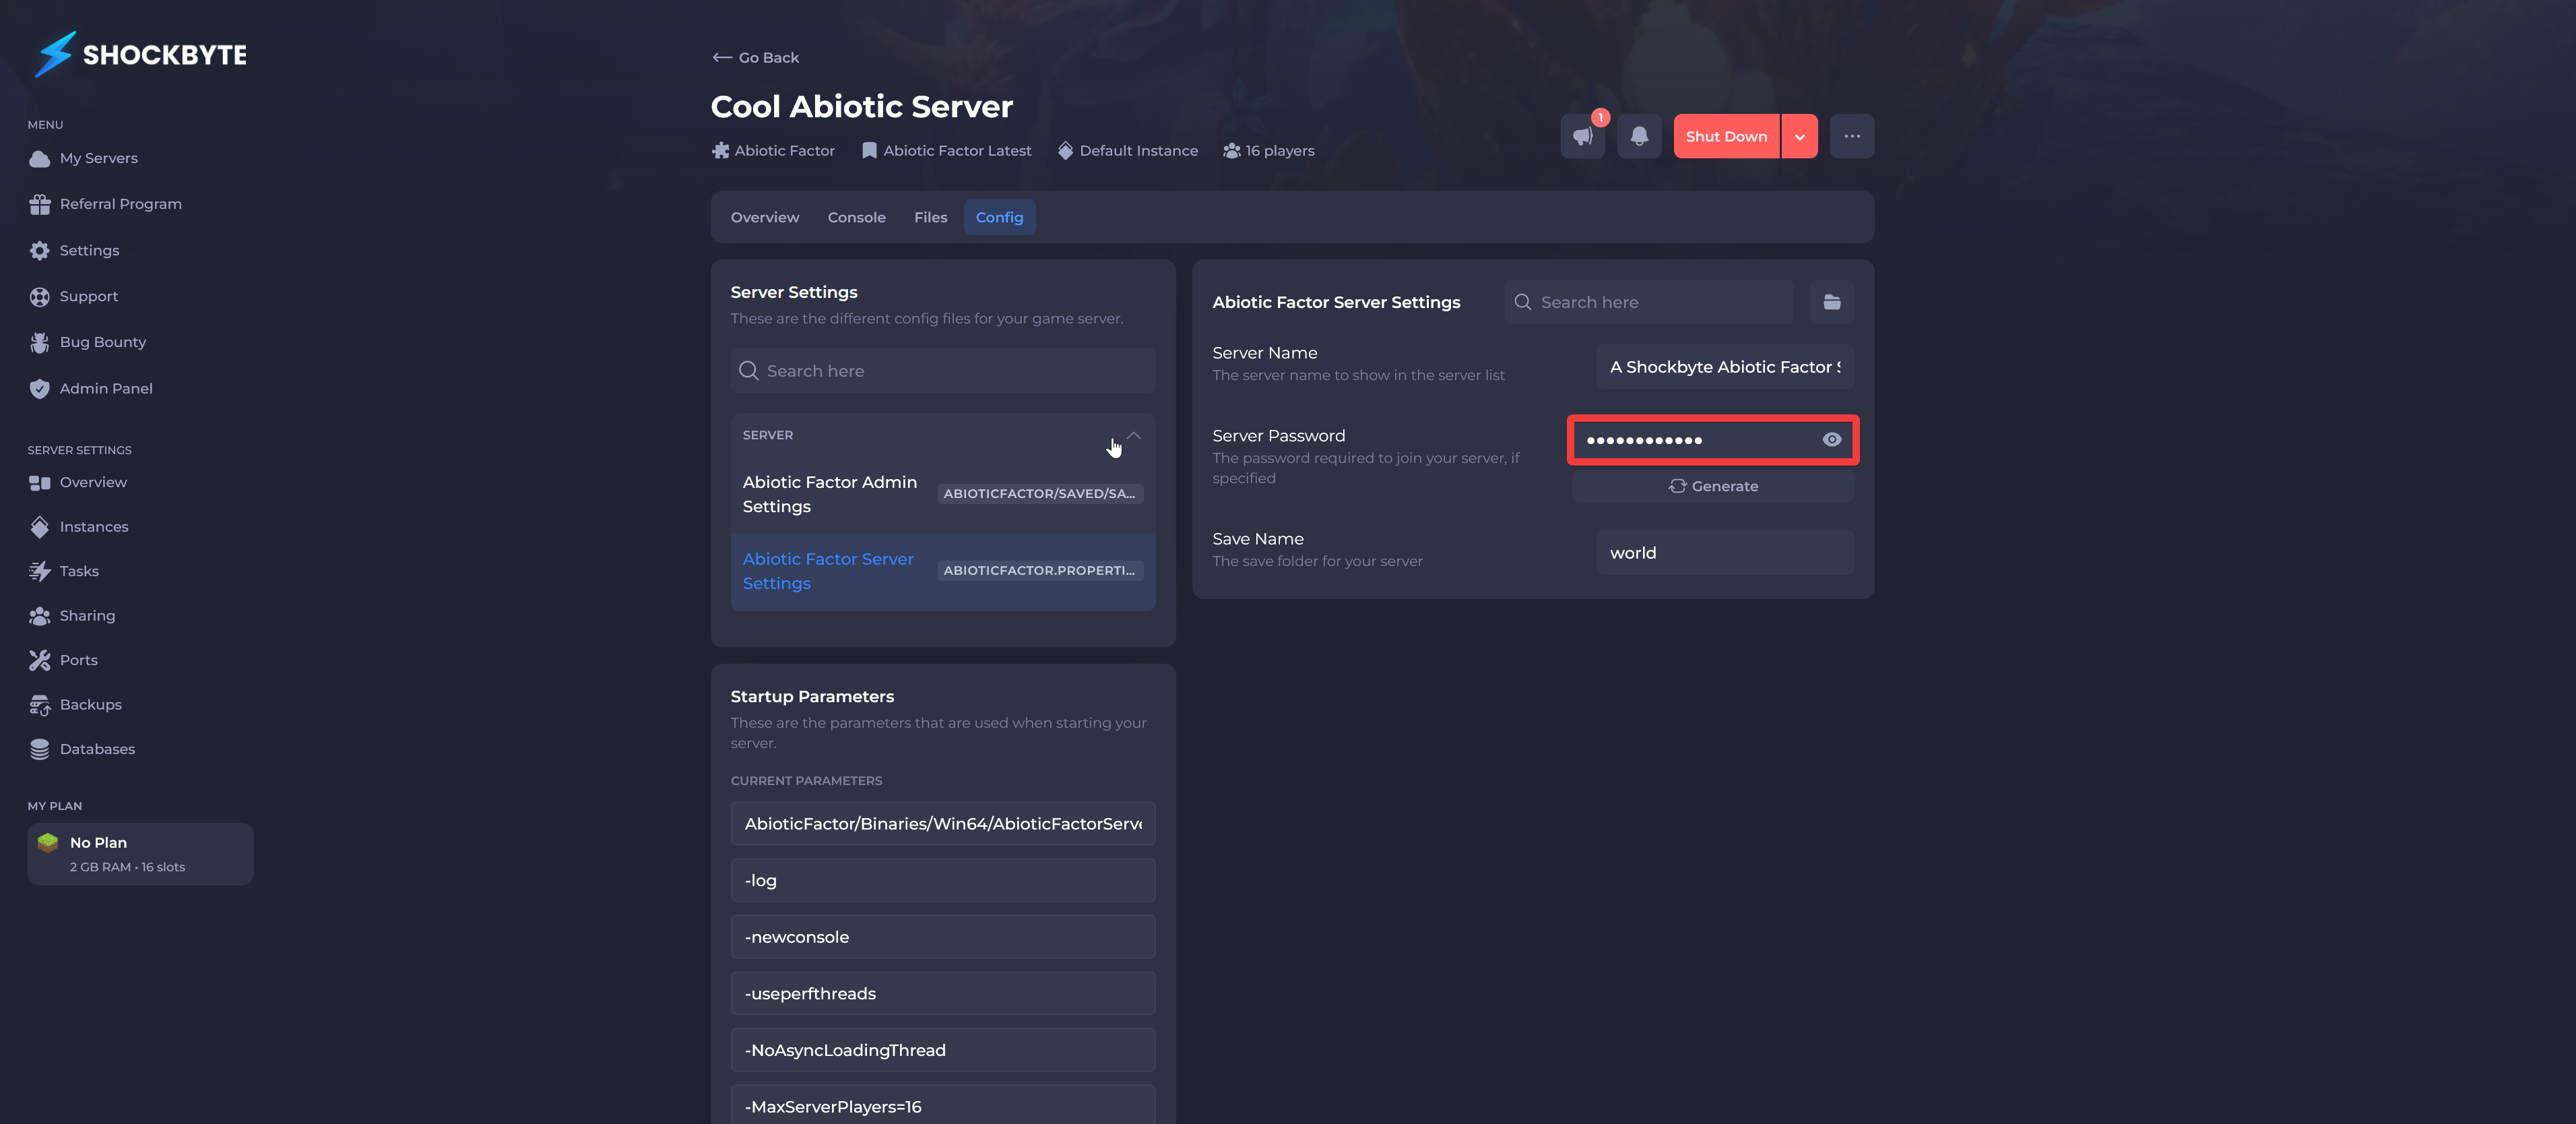Click the -NoAsyncLoadingThread parameter field
Screen dimensions: 2576x1124
[943, 1050]
